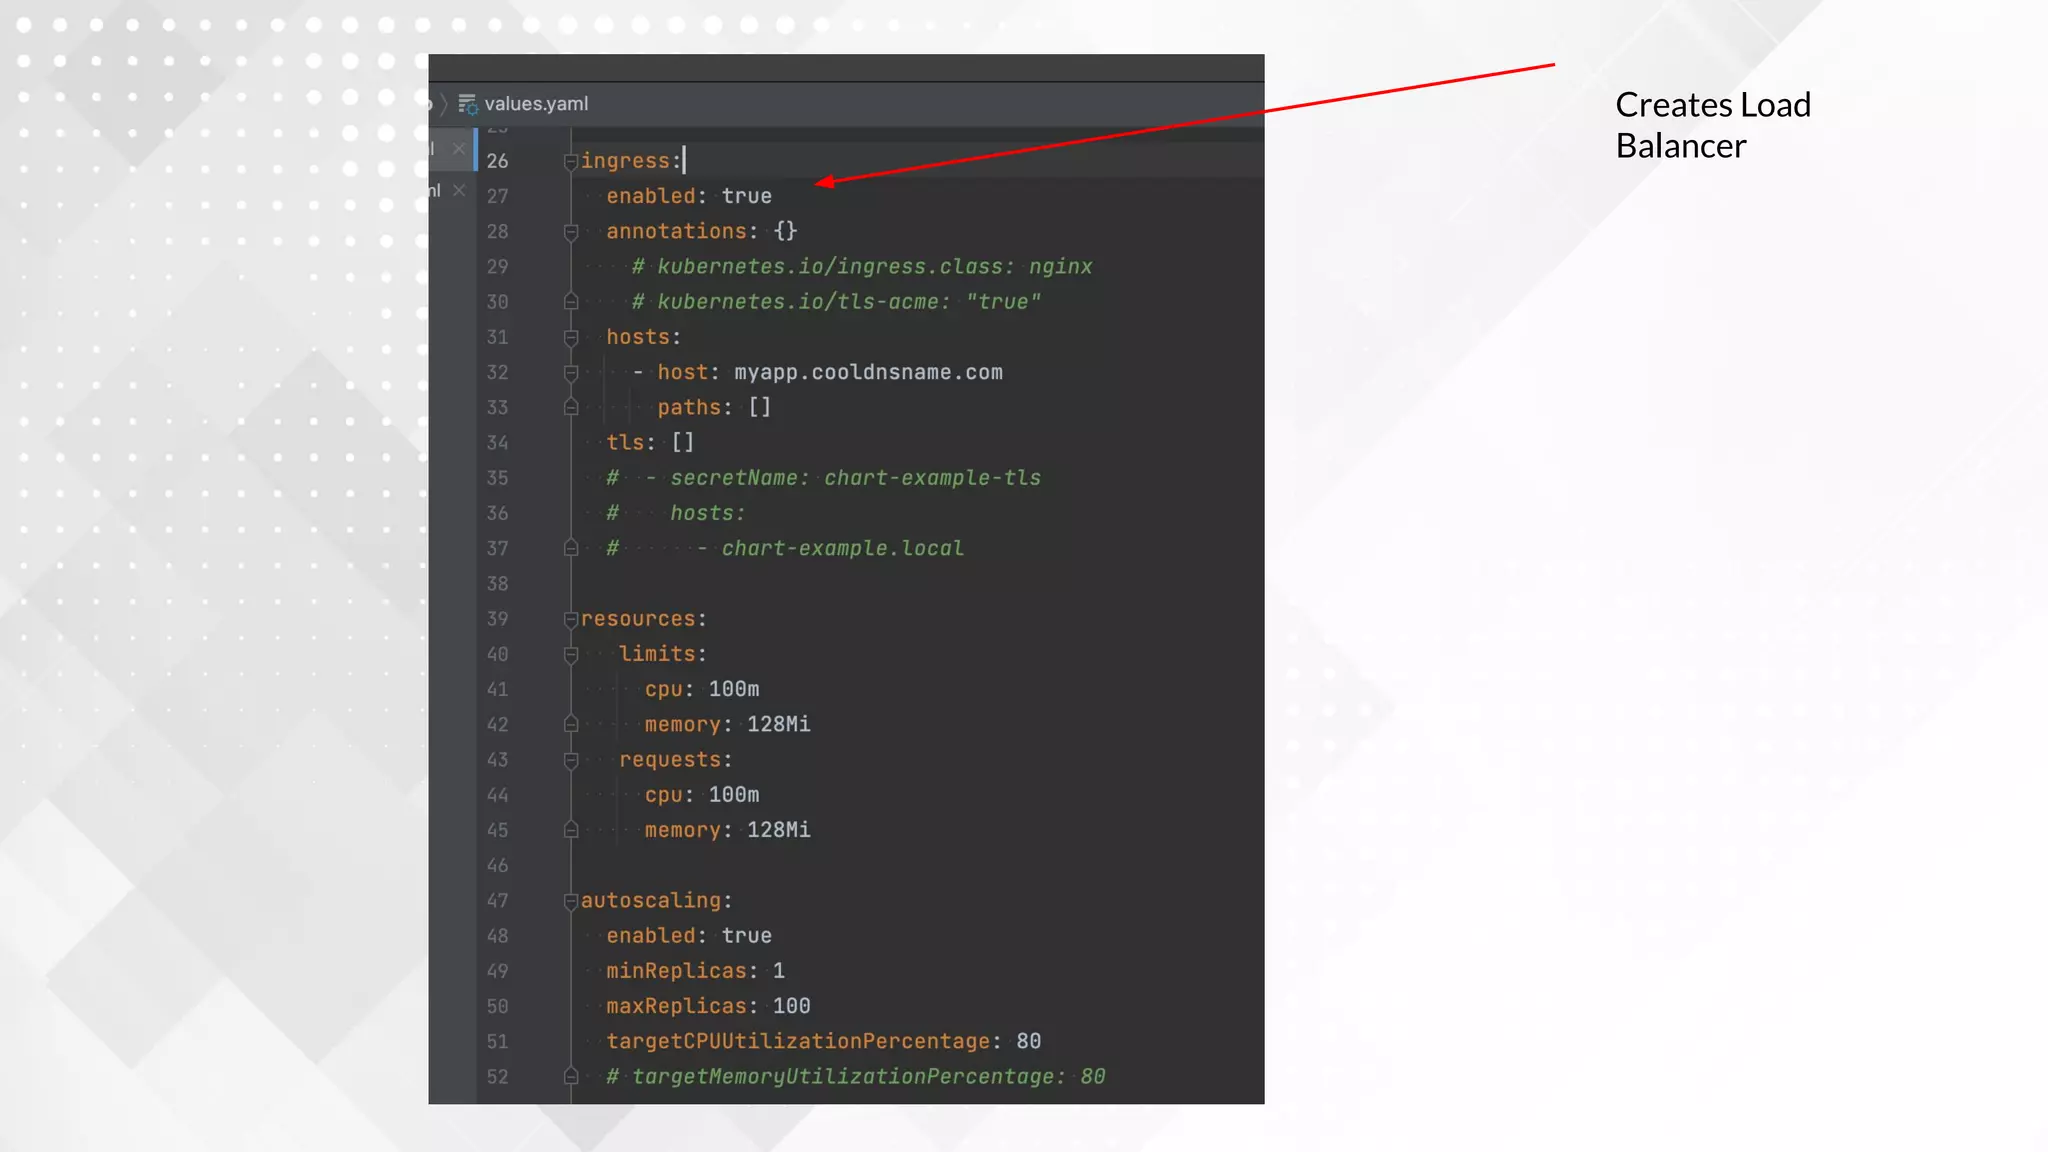Click the values.yaml file icon in breadcrumb

pos(467,104)
